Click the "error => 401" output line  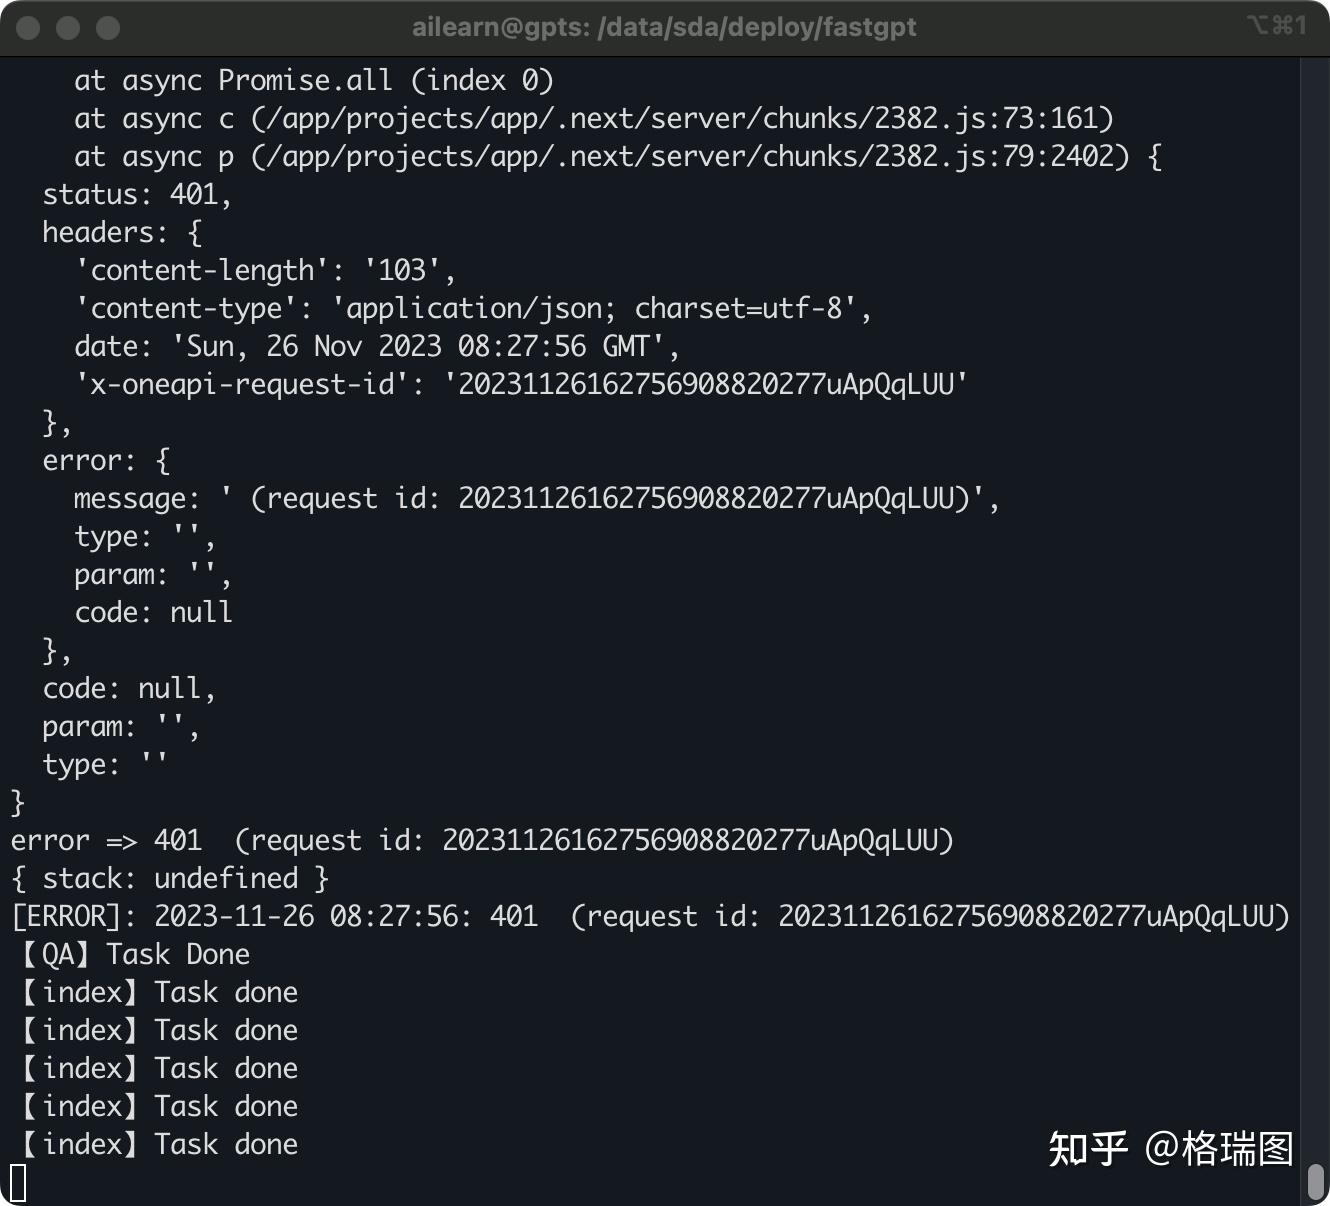point(482,840)
